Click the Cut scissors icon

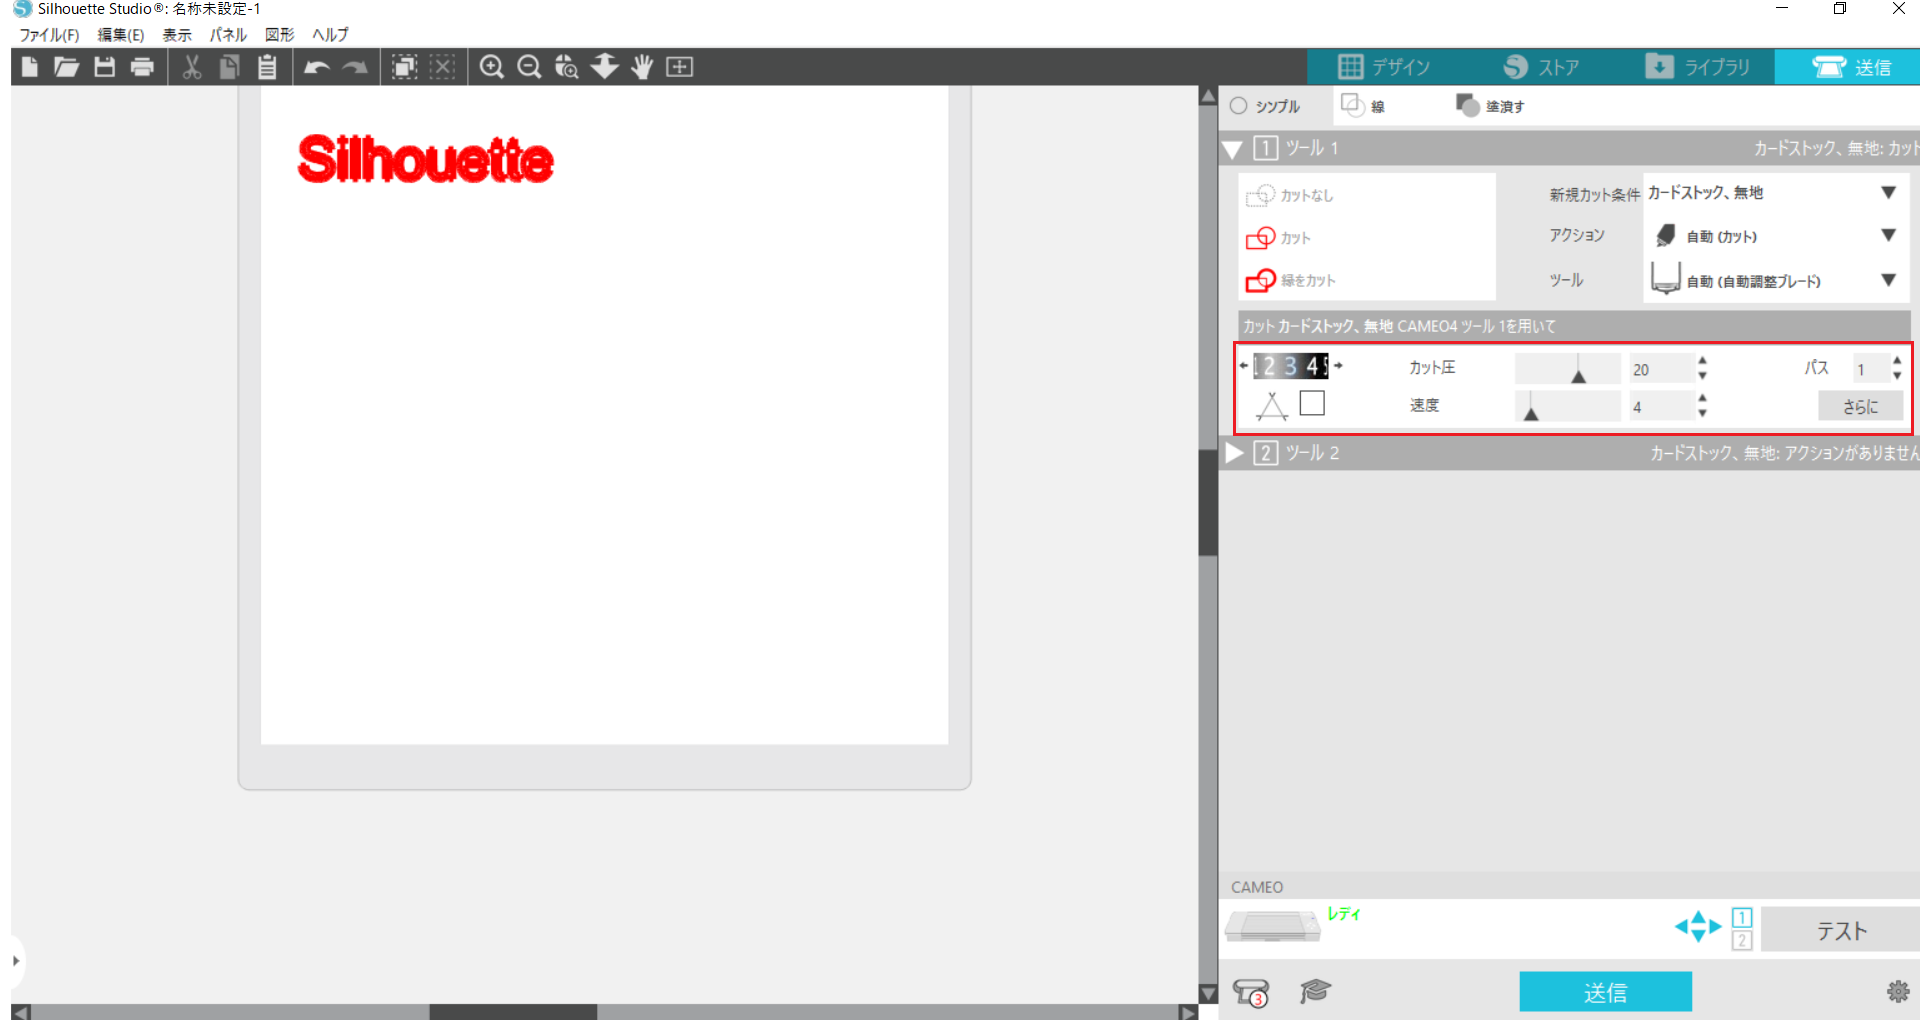coord(192,67)
